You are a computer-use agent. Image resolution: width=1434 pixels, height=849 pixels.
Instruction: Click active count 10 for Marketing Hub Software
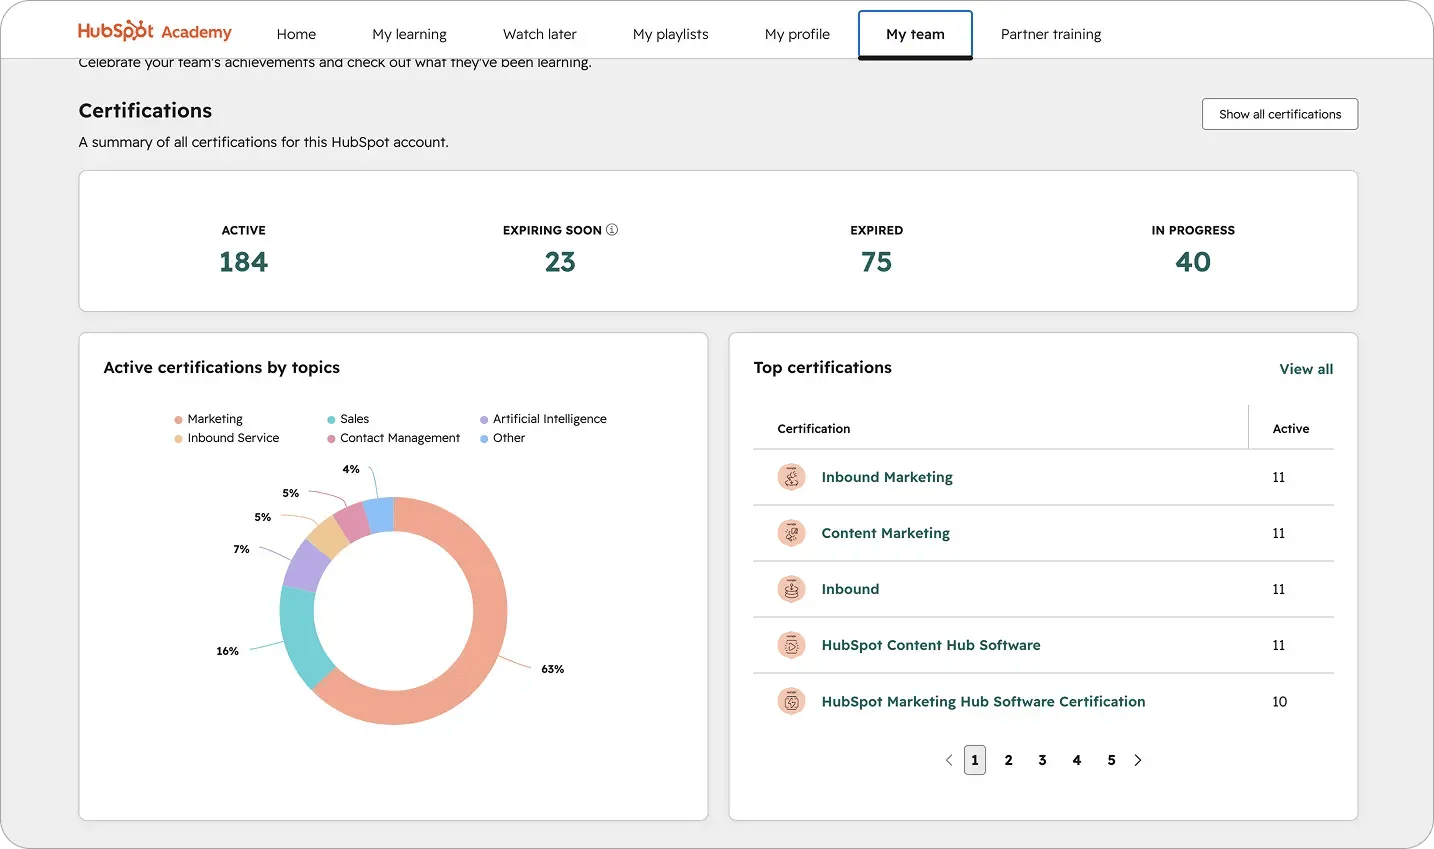(x=1279, y=702)
